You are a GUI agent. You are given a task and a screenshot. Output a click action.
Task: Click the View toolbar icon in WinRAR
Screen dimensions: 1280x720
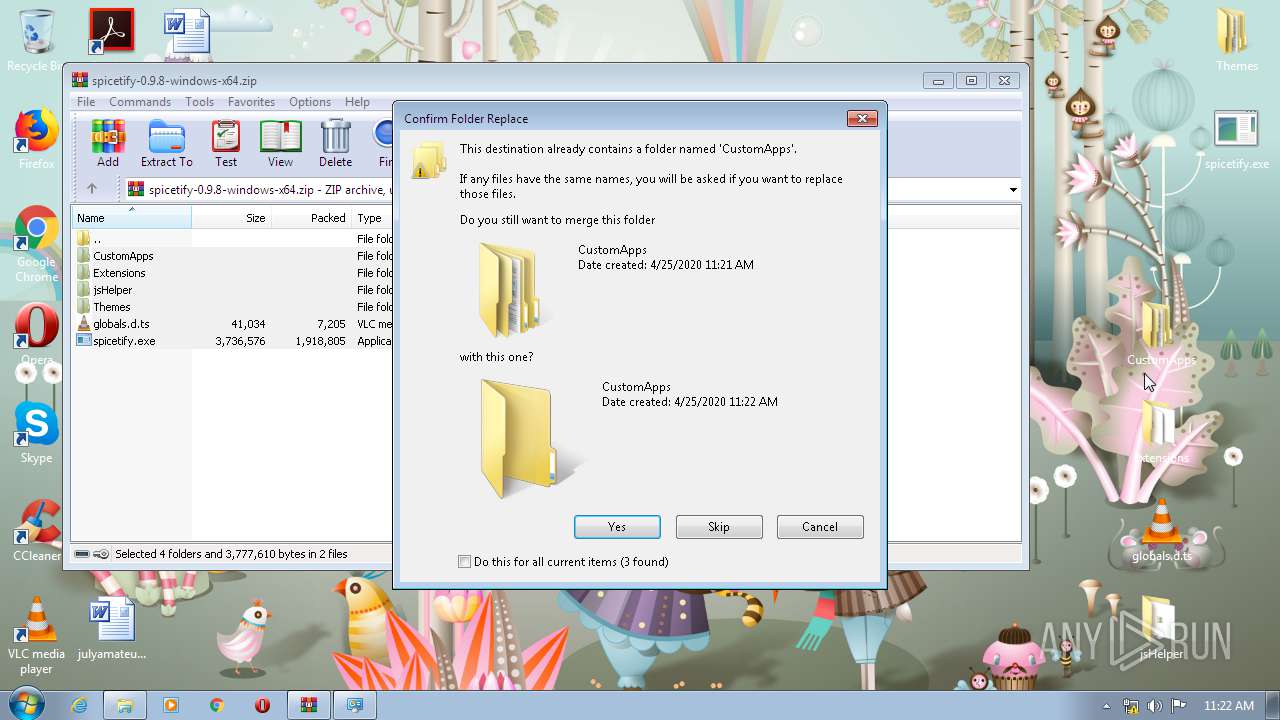[280, 143]
